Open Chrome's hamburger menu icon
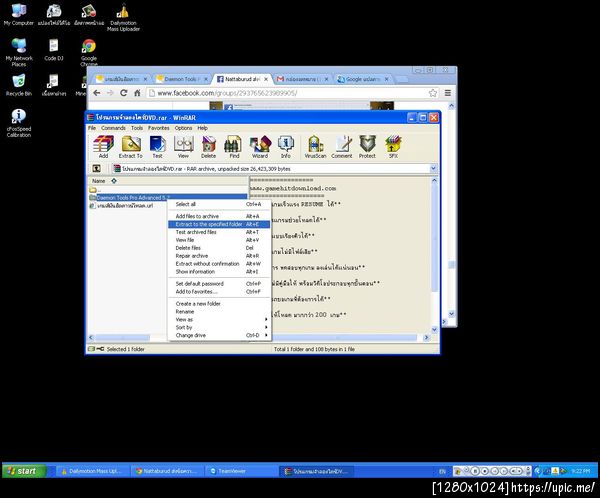 [448, 93]
